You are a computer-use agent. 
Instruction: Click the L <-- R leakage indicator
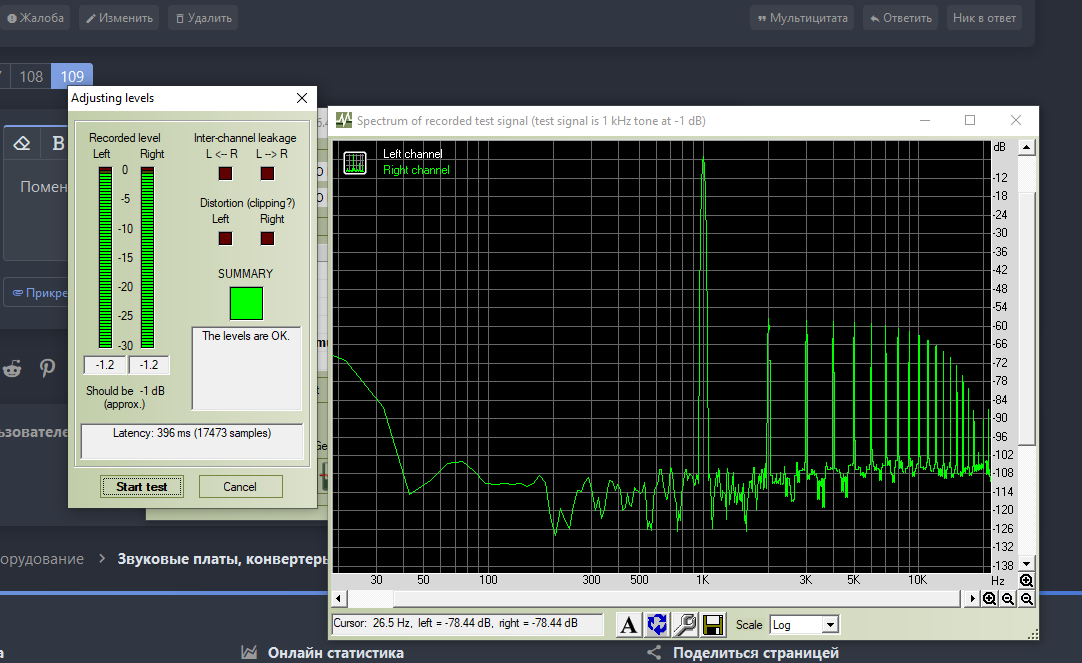coord(226,174)
